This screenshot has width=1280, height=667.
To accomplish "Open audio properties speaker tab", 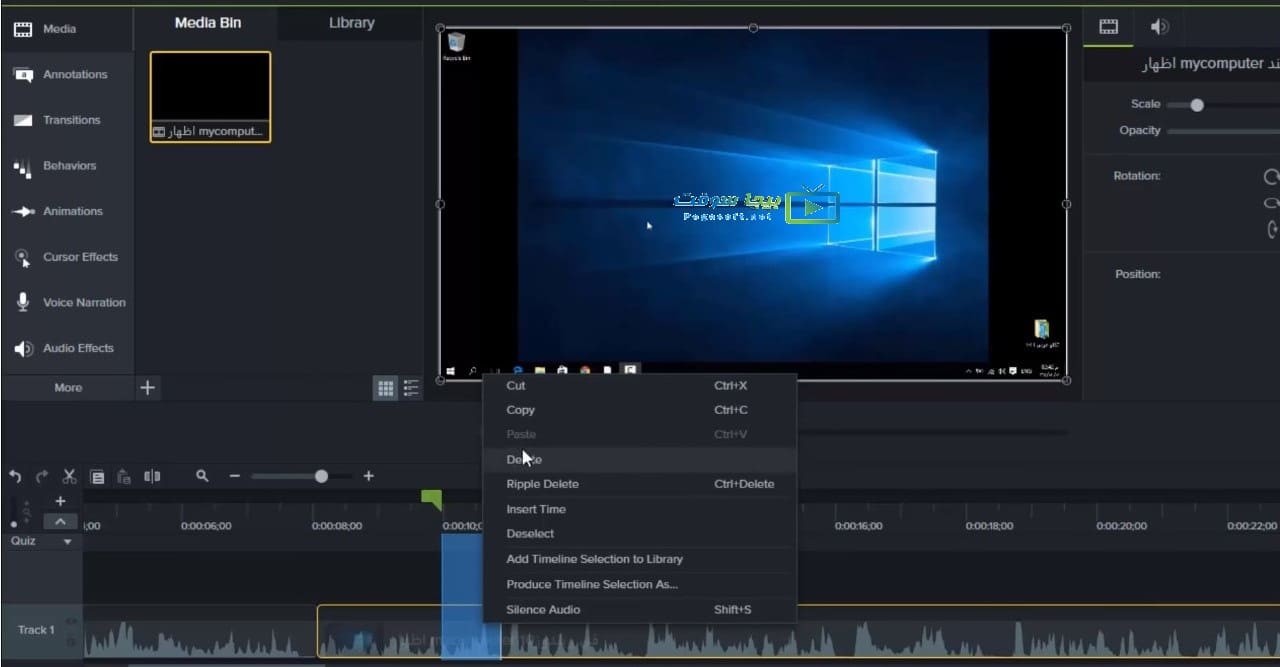I will pos(1159,27).
